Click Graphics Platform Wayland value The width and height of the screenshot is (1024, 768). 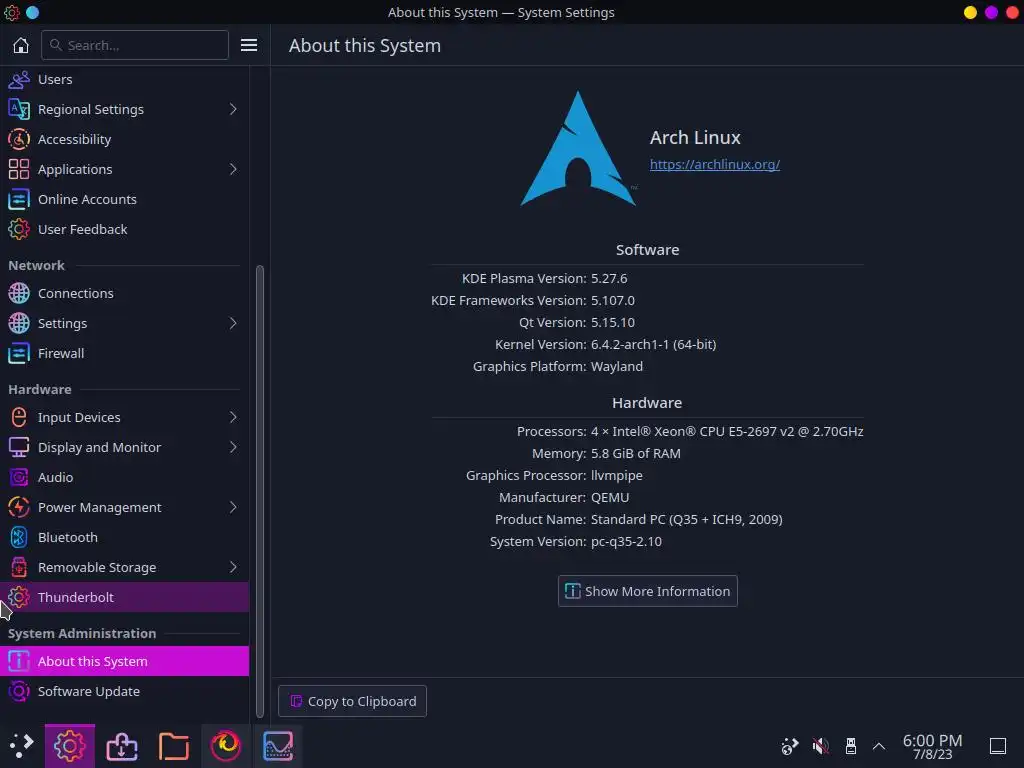[x=616, y=366]
